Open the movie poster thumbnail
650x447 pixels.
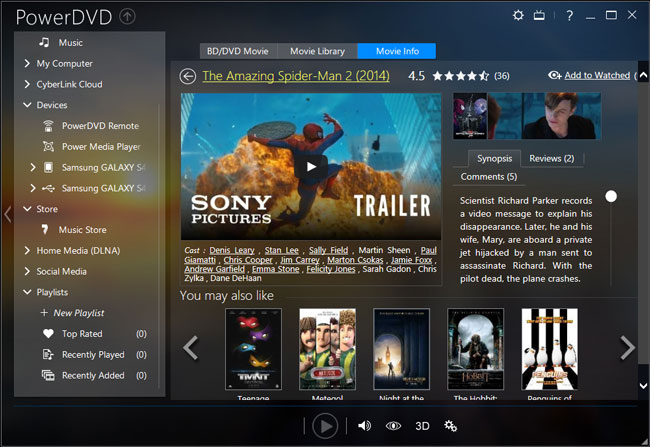470,116
